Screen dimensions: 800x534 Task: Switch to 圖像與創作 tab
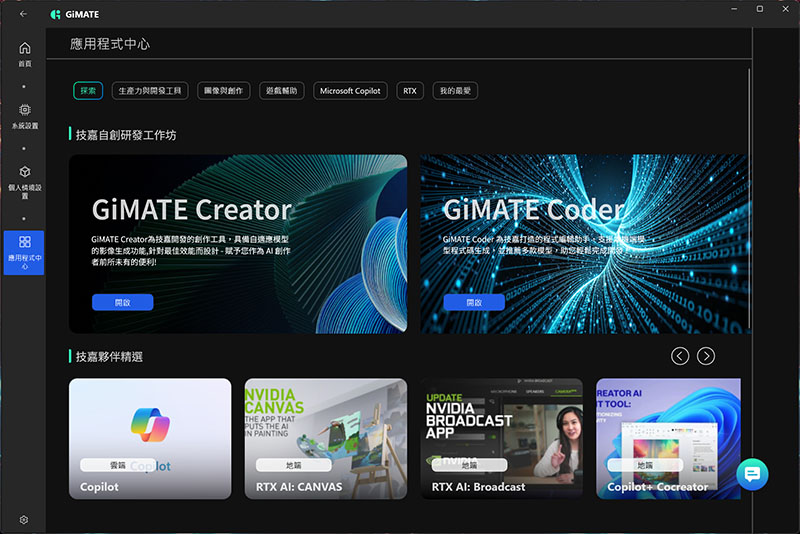224,91
